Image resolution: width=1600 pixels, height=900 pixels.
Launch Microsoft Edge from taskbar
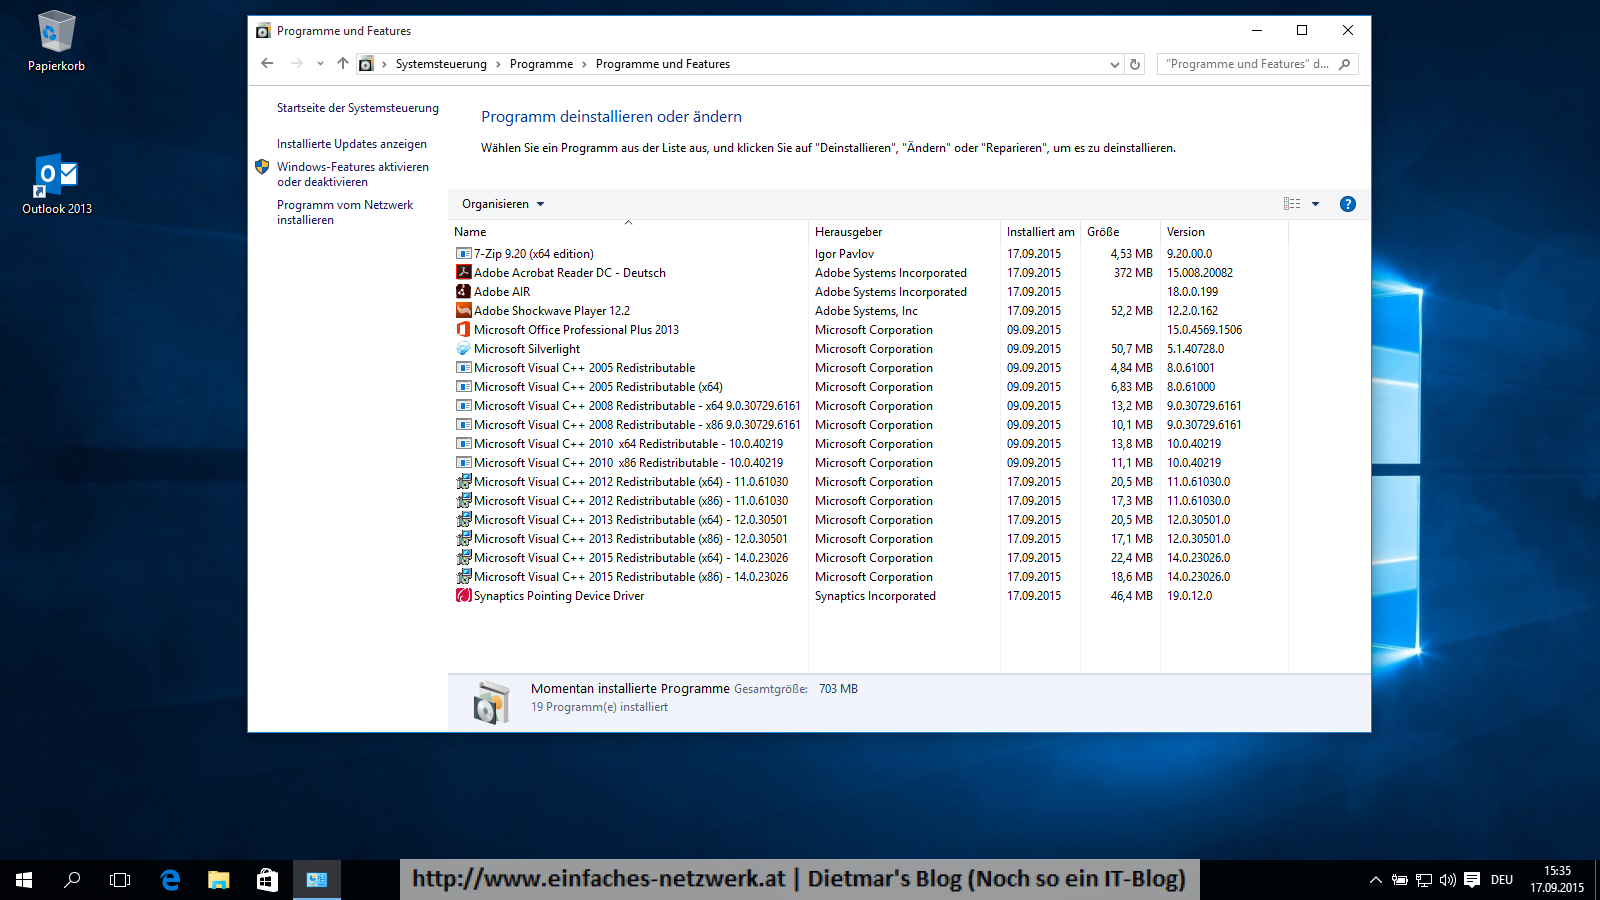tap(170, 880)
